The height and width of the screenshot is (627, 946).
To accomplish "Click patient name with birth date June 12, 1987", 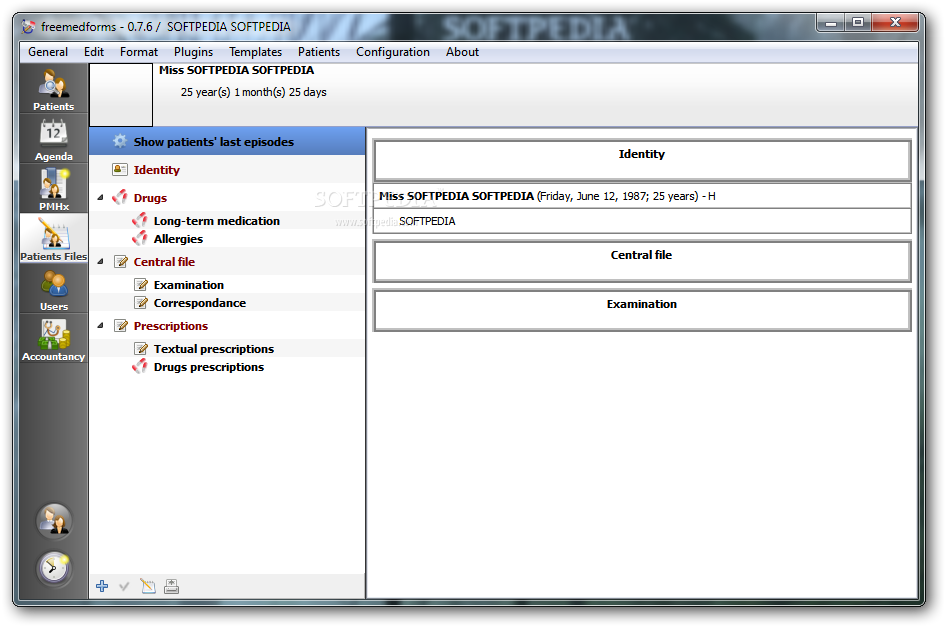I will click(642, 196).
